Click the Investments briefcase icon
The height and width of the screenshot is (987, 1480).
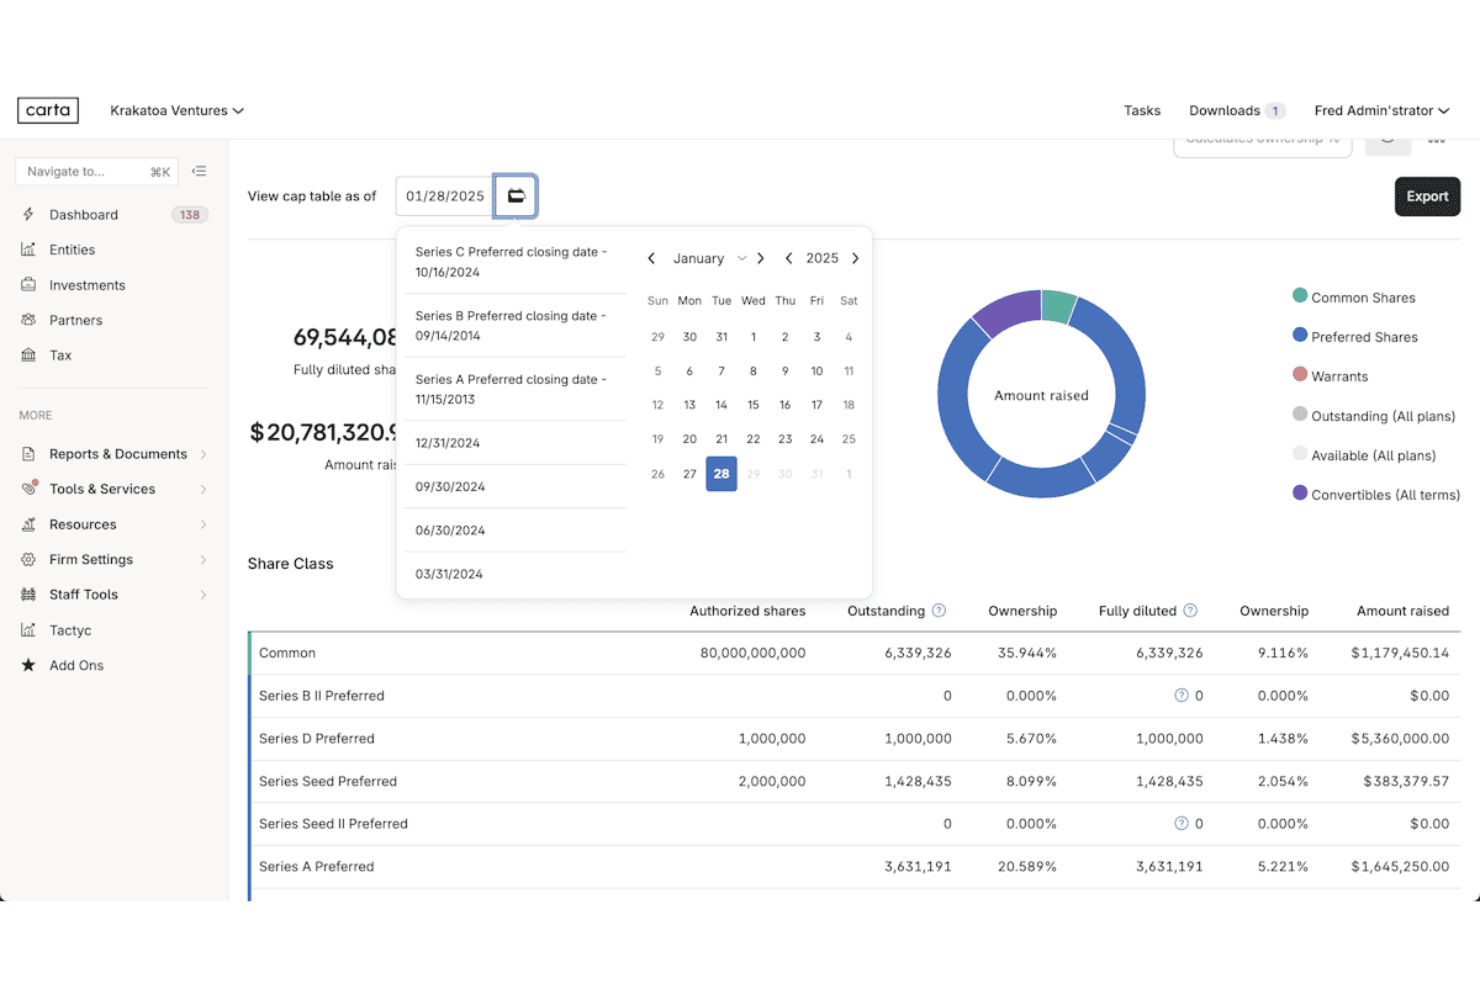pos(28,285)
